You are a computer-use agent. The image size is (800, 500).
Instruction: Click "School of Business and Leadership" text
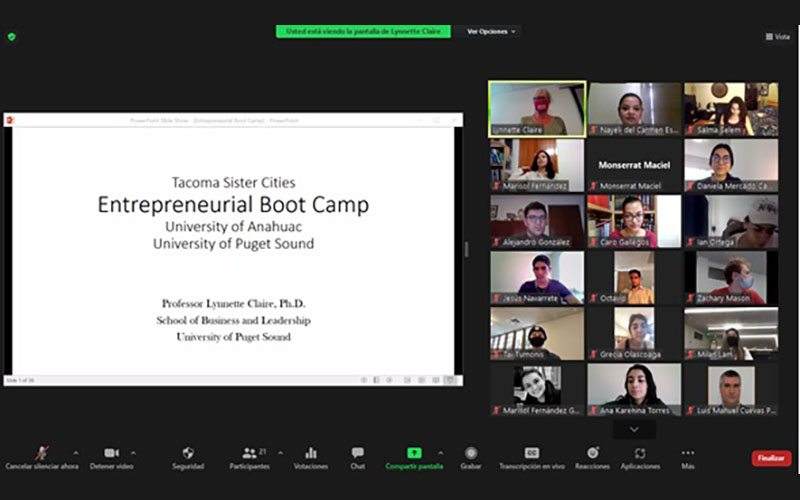tap(233, 320)
